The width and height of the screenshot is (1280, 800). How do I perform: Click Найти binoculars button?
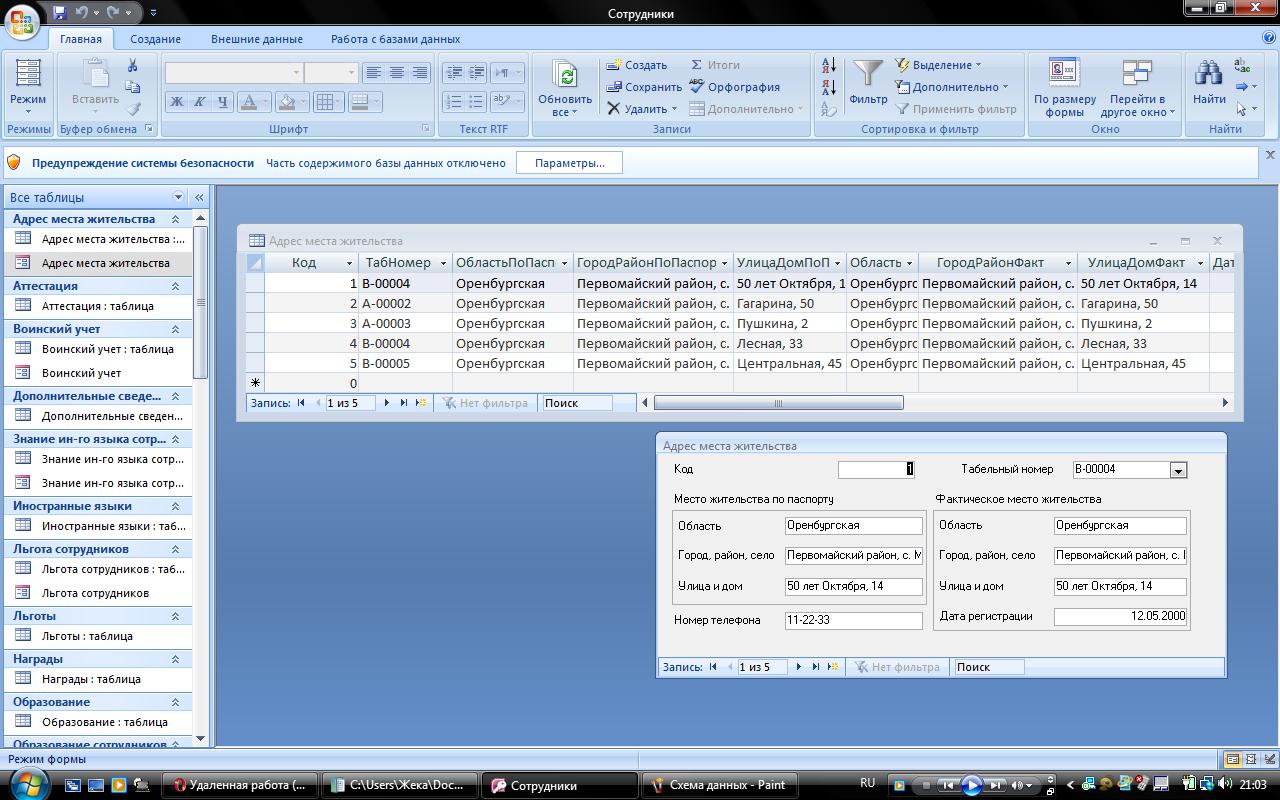[1209, 82]
